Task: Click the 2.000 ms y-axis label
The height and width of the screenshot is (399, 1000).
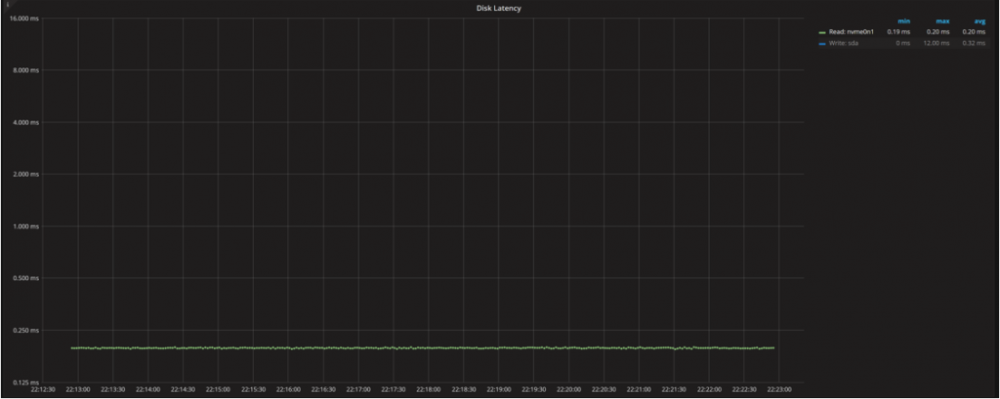Action: (x=26, y=174)
